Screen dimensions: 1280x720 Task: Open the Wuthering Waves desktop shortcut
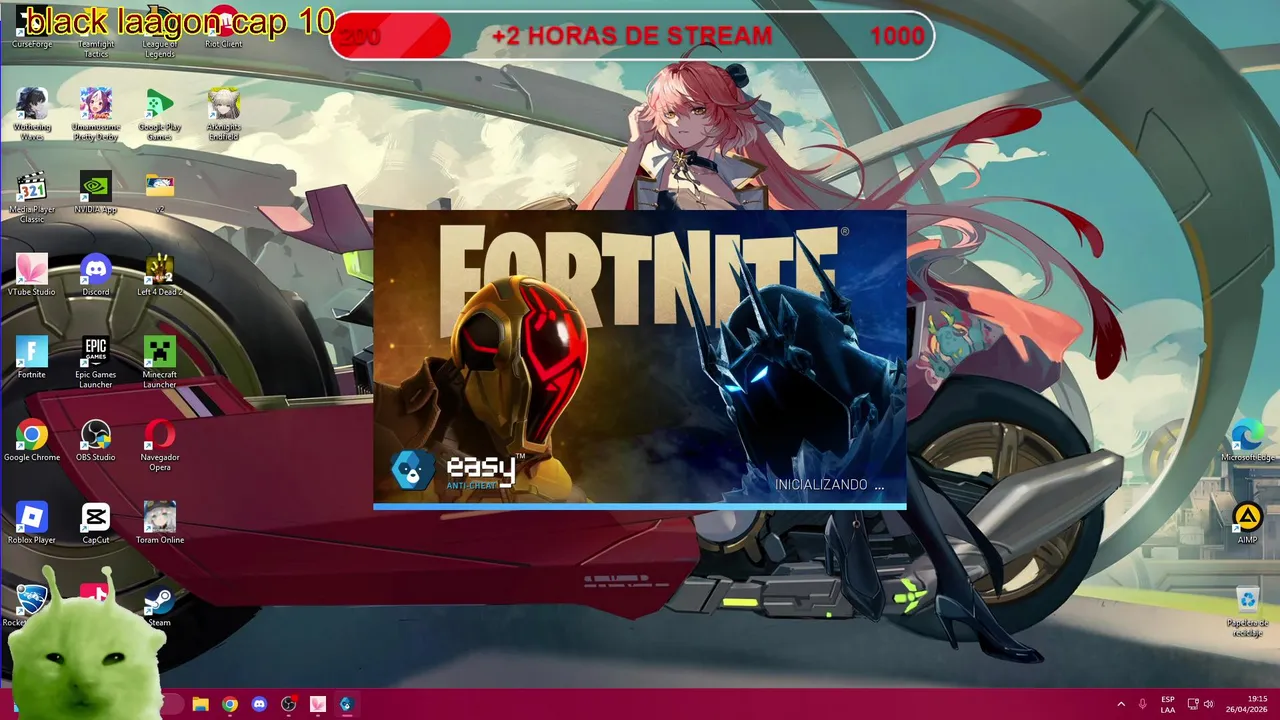point(32,113)
